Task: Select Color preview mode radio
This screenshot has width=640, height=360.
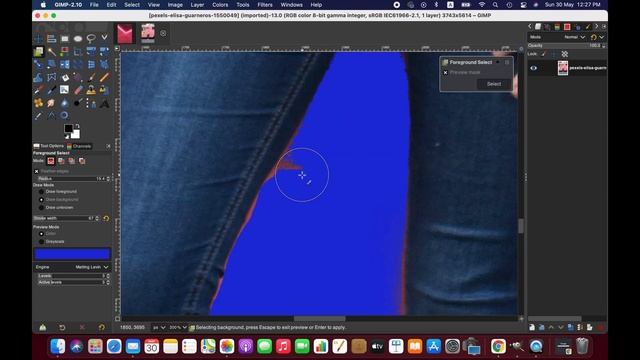Action: [x=41, y=234]
